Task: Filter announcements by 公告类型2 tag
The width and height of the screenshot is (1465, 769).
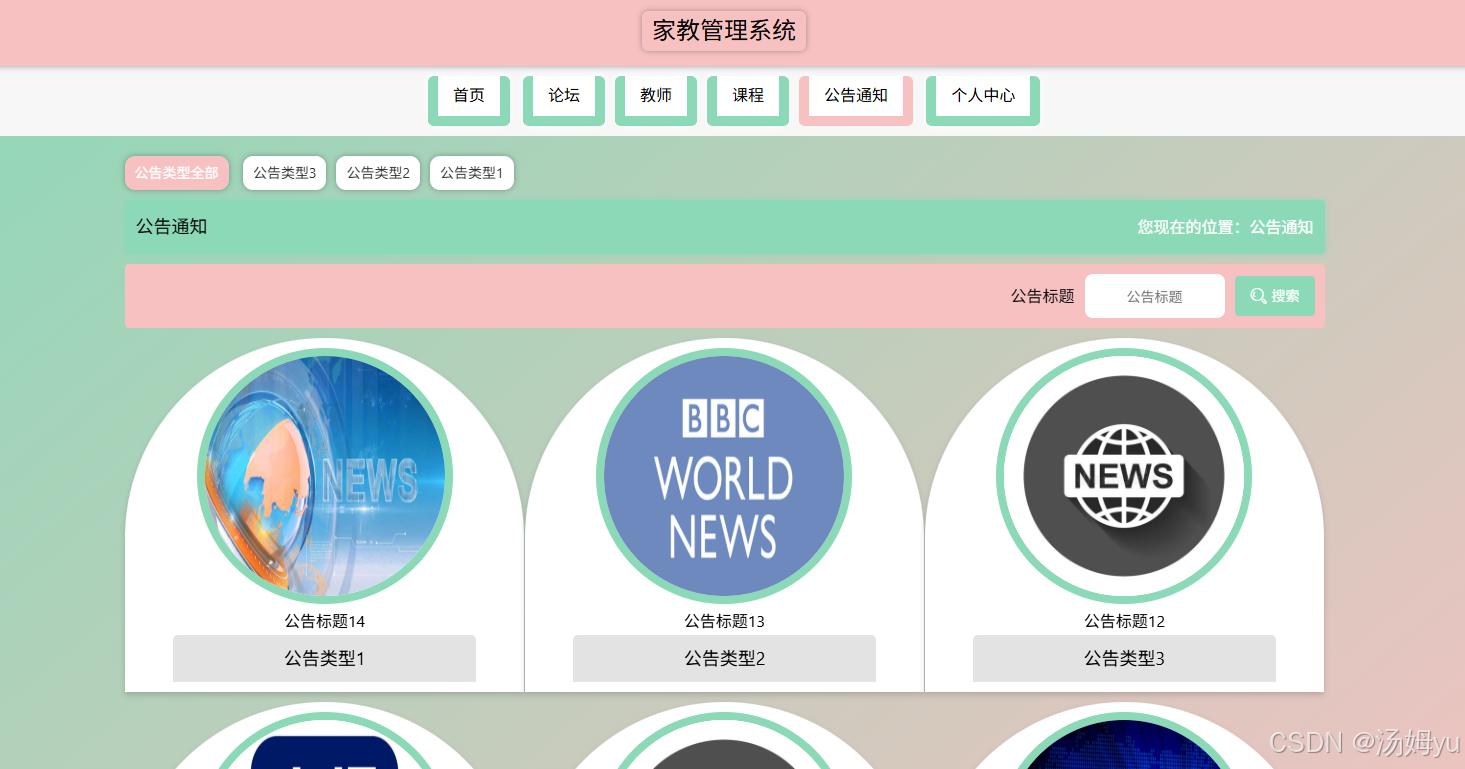Action: [378, 173]
